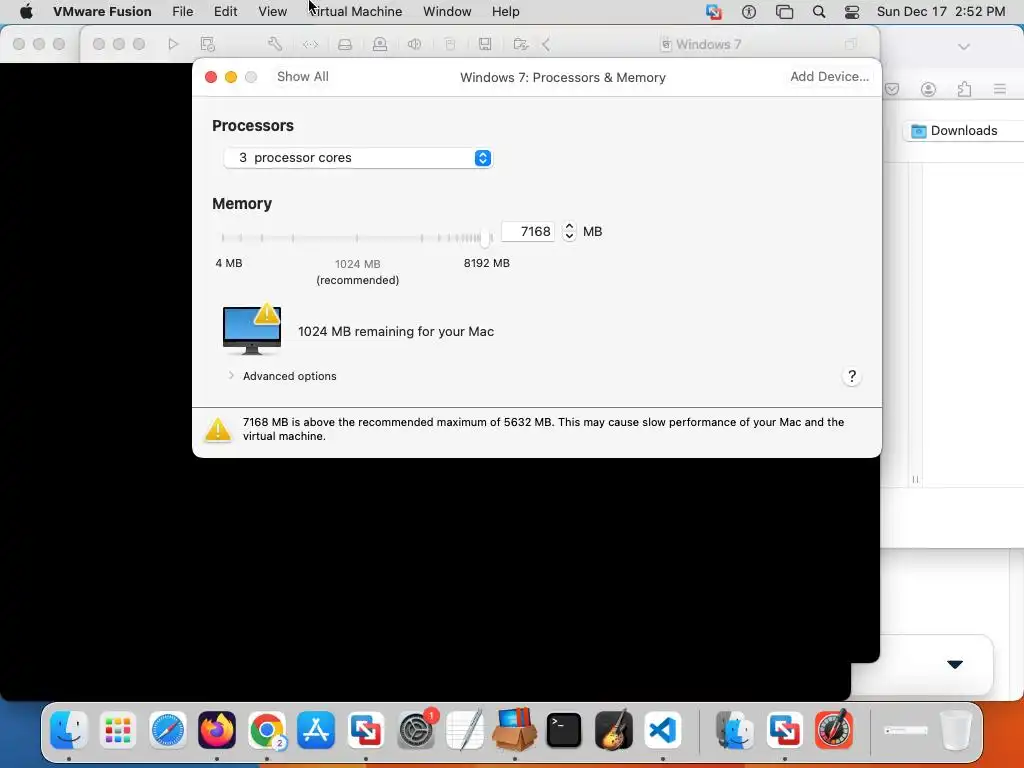Click the shared folders icon in toolbar

point(520,44)
